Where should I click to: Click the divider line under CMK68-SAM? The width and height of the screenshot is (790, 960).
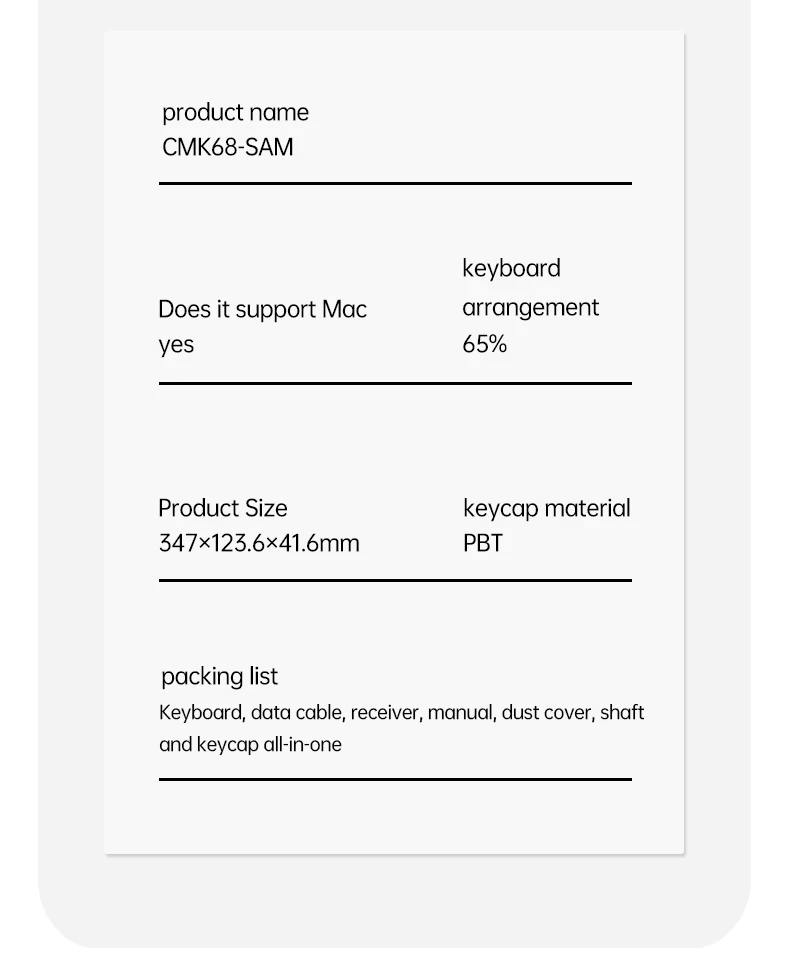(x=395, y=183)
